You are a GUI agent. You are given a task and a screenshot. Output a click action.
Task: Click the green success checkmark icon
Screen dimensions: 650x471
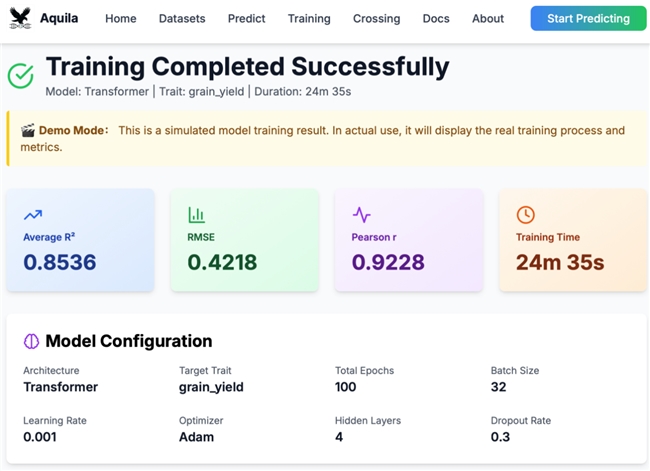21,75
